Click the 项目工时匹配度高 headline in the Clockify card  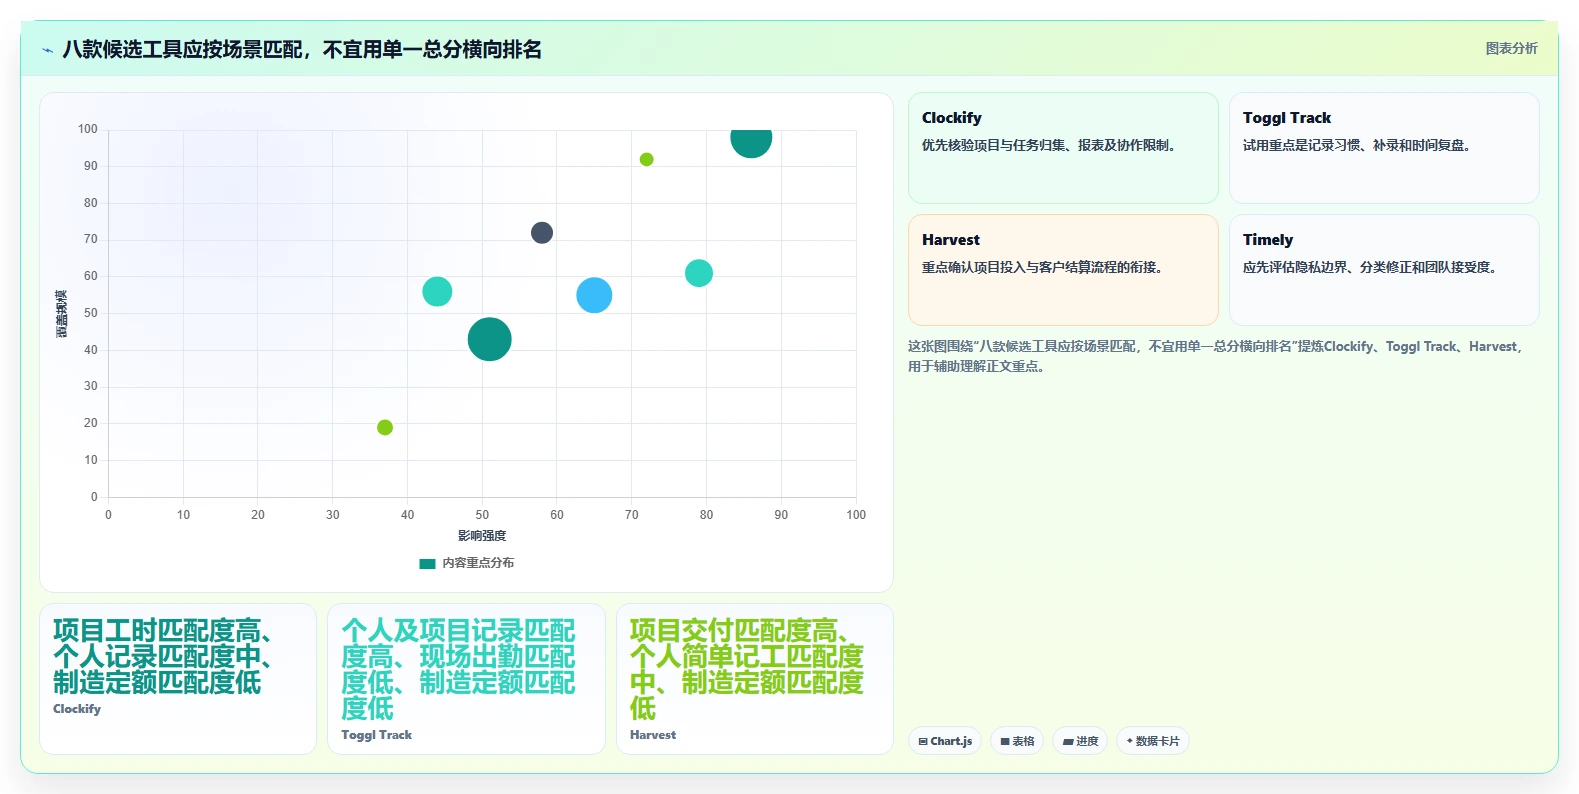pos(165,657)
